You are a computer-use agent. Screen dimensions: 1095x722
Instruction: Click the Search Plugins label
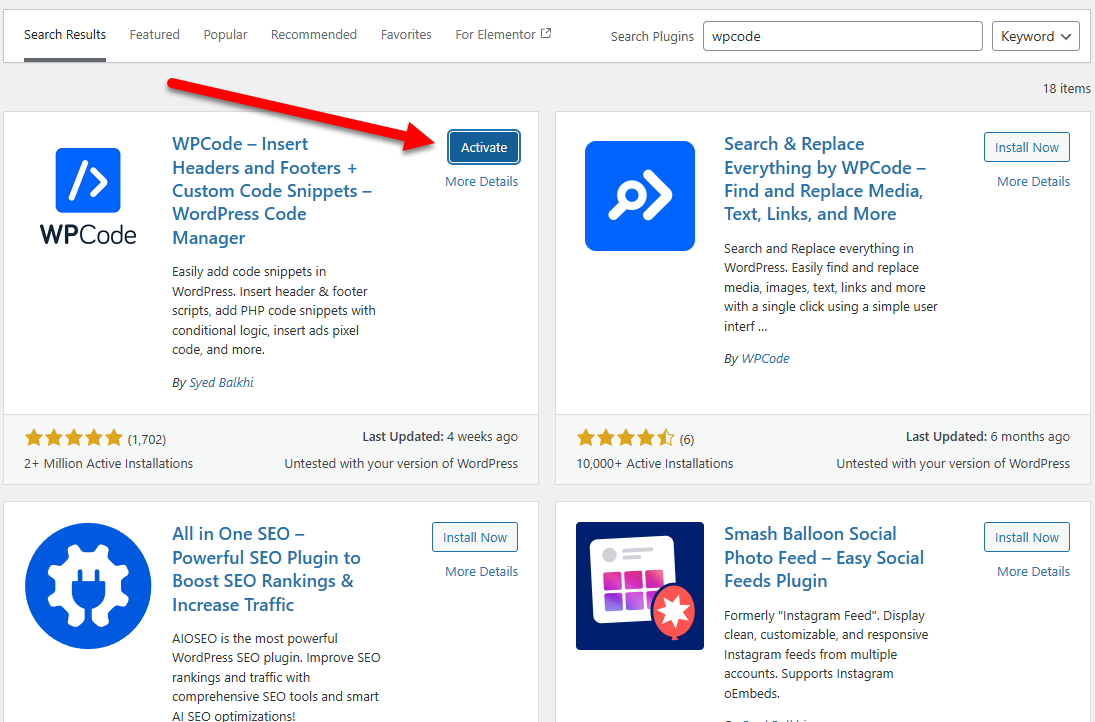click(652, 36)
